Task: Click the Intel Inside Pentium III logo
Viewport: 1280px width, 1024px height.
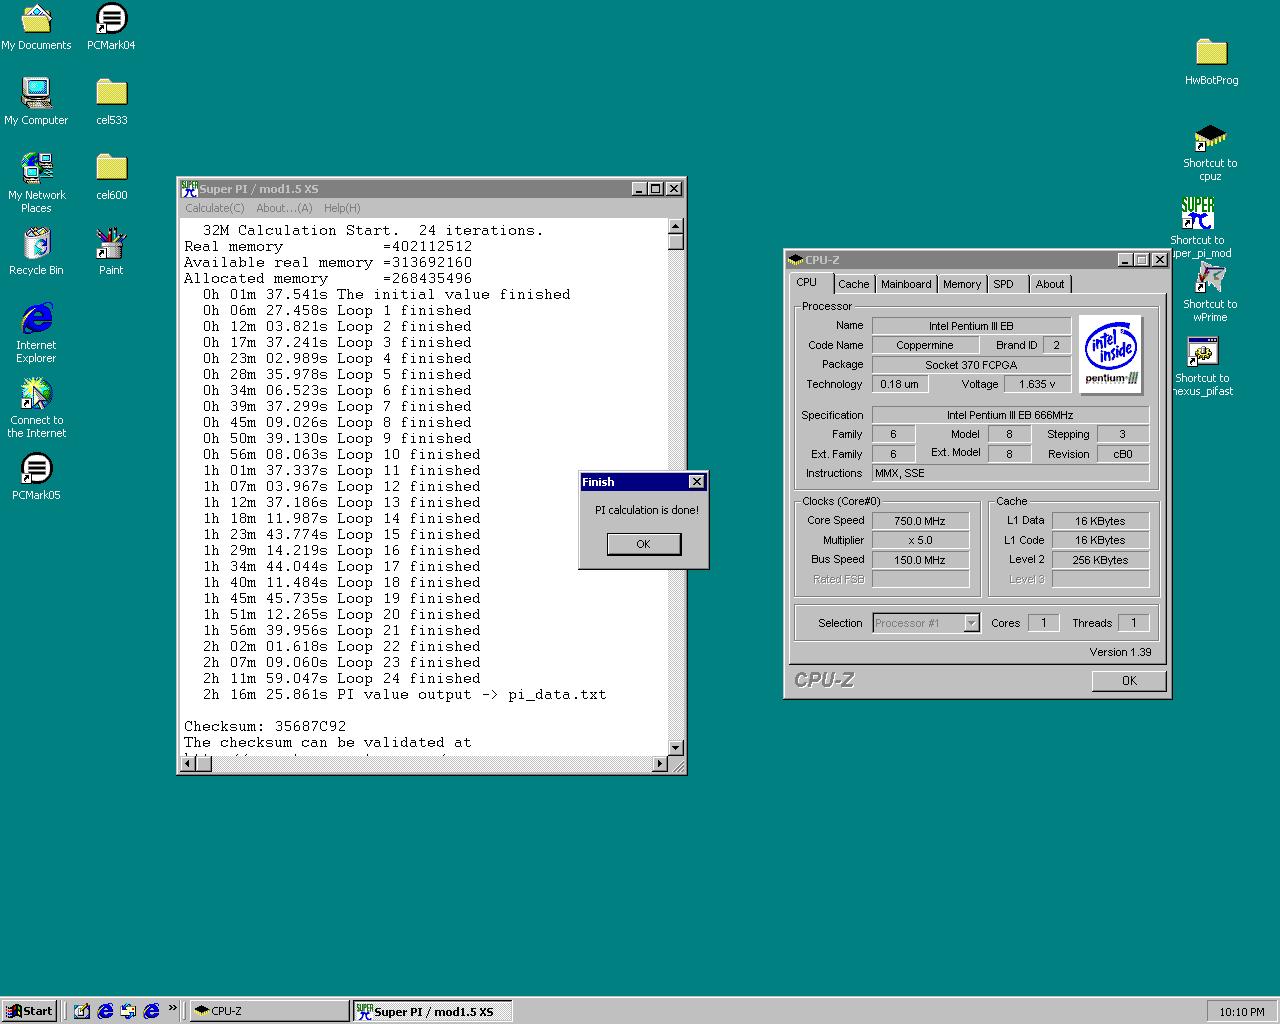Action: (1111, 354)
